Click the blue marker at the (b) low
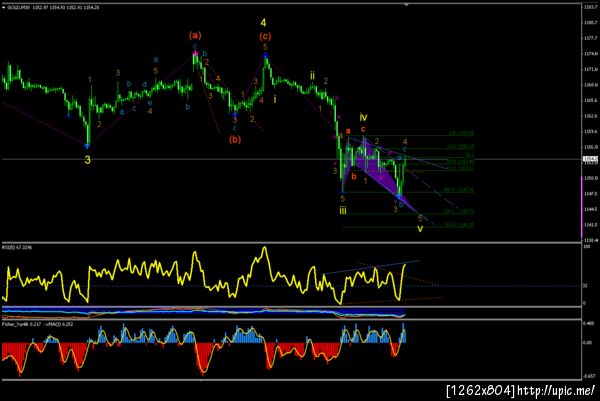Viewport: 600px width, 401px height. [235, 114]
